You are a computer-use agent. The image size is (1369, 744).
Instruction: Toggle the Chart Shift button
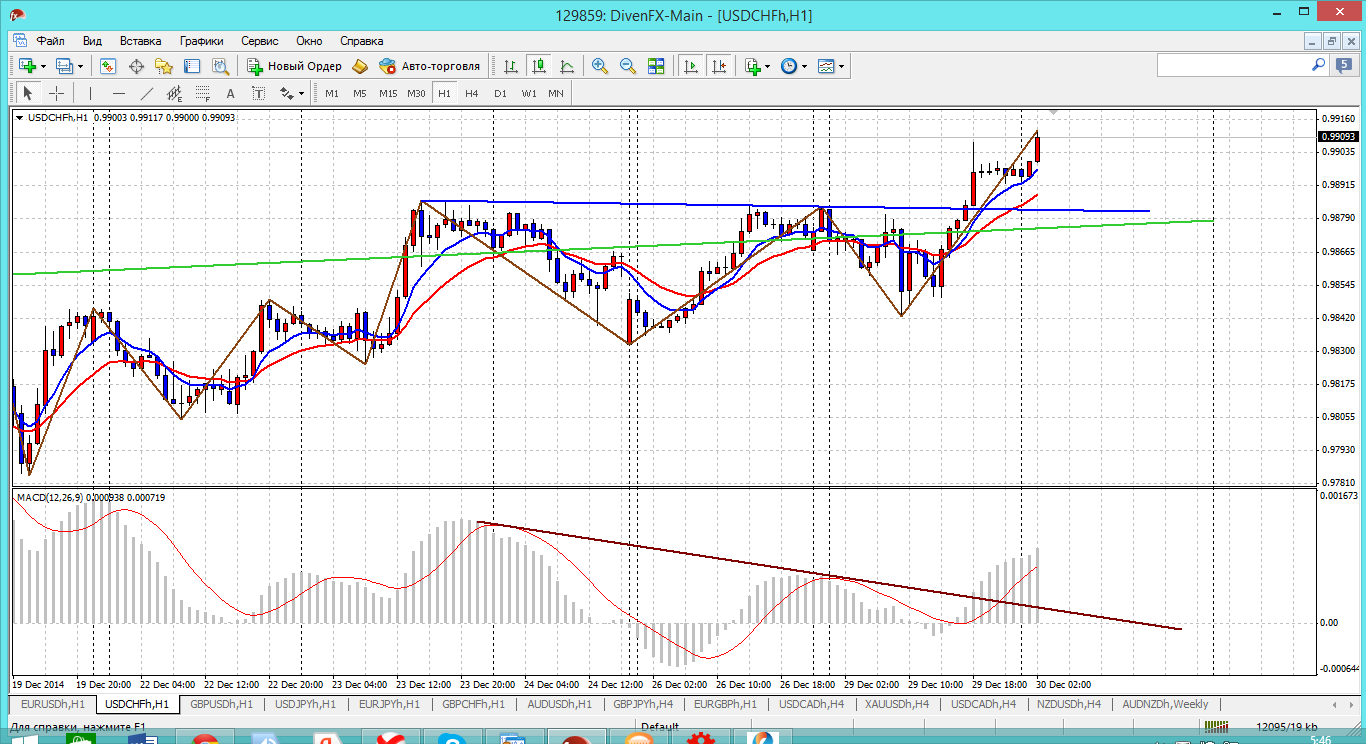point(718,66)
